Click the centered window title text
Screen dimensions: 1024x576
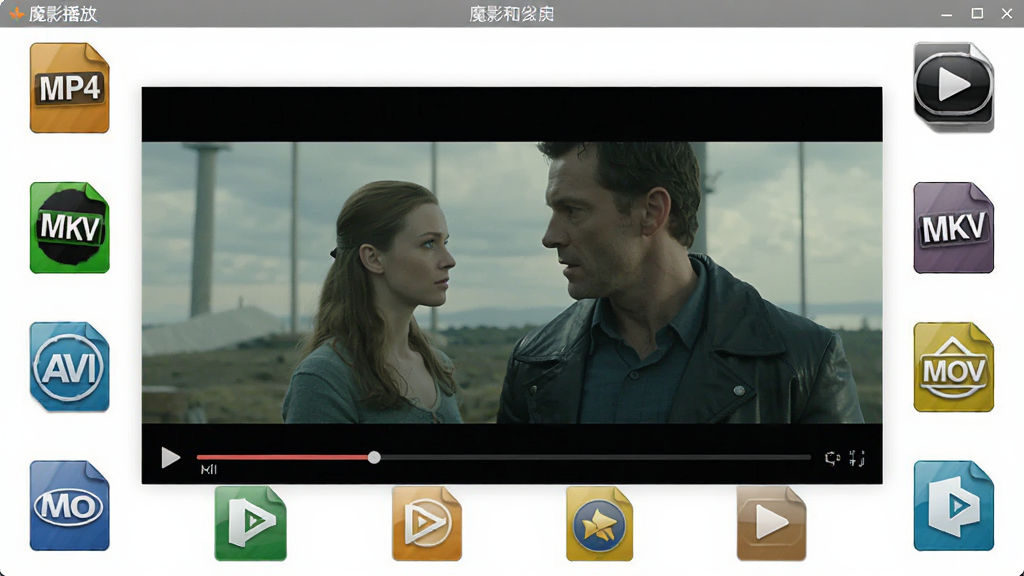point(511,14)
